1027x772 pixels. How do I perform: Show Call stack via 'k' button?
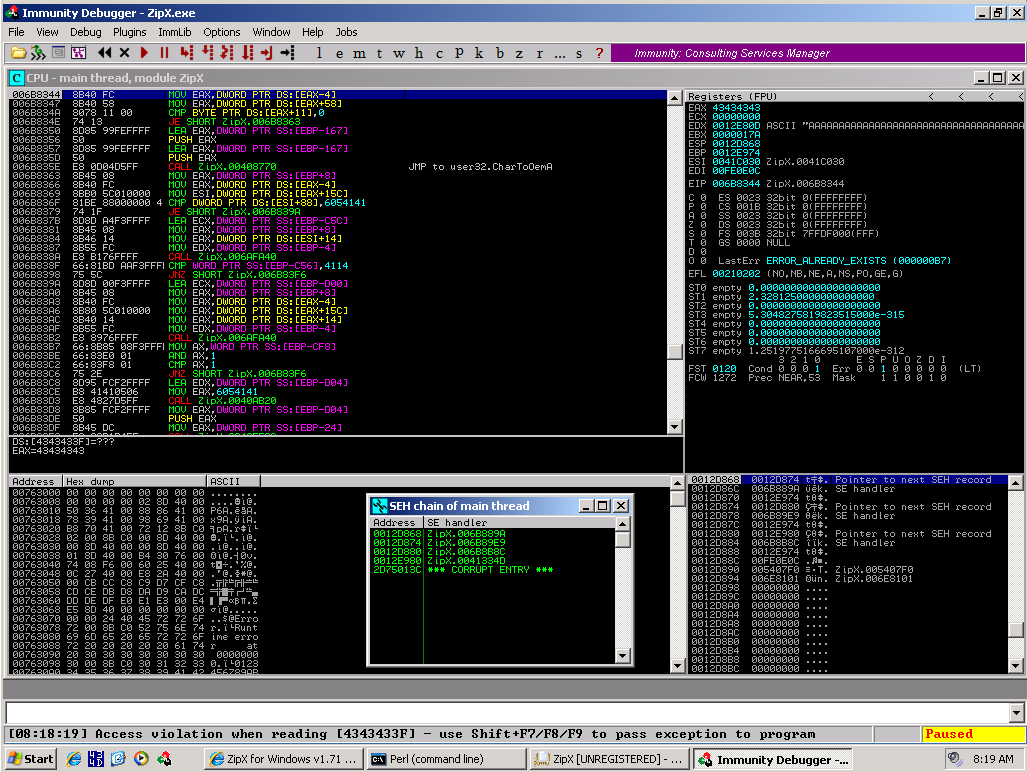click(479, 53)
